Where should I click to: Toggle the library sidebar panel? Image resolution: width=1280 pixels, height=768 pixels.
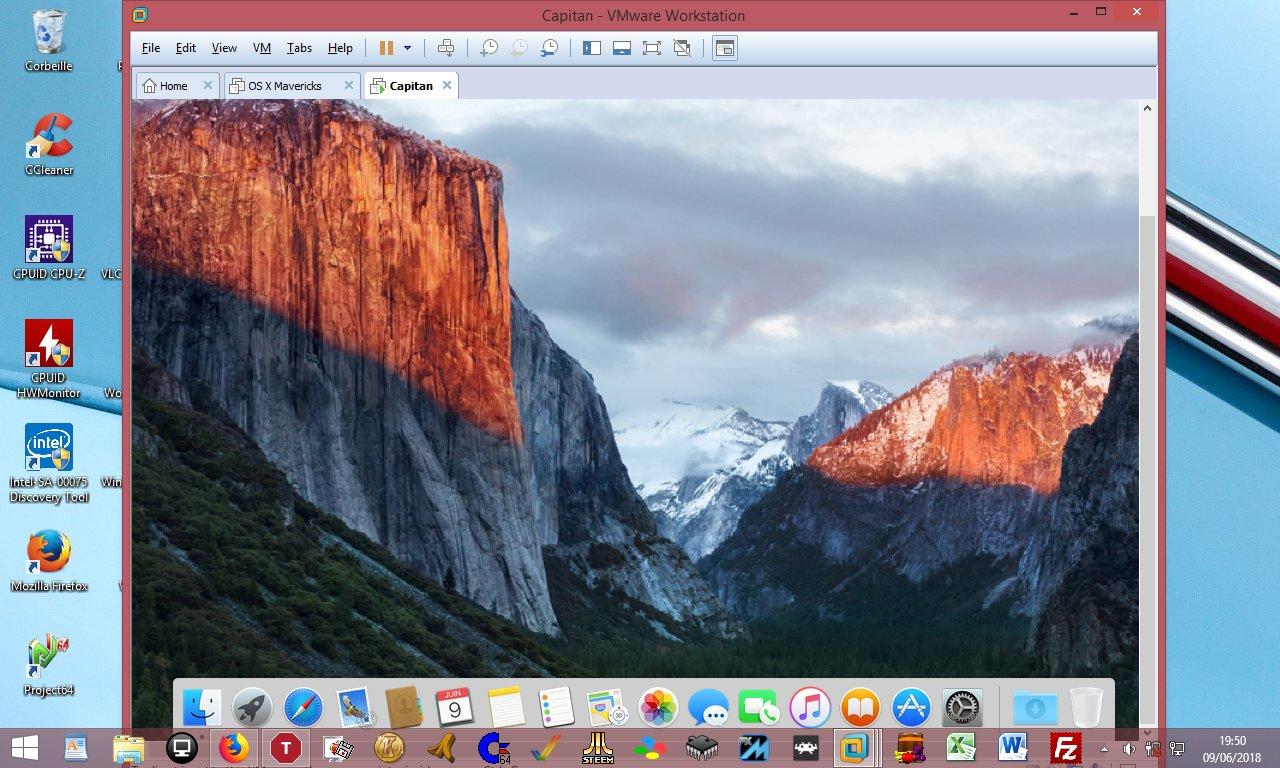592,48
